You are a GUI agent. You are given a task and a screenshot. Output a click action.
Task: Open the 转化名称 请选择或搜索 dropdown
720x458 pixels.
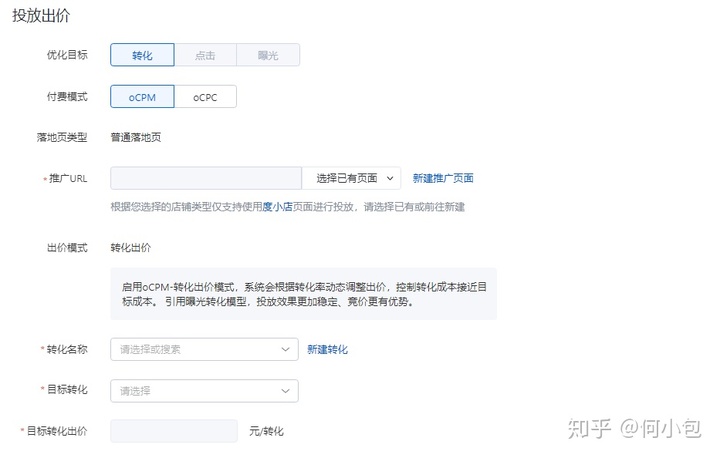pyautogui.click(x=204, y=350)
